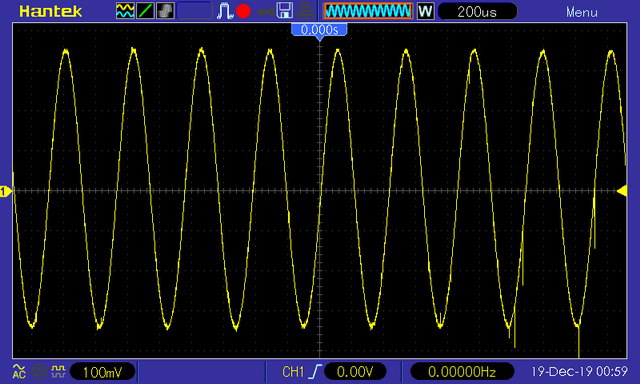
Task: Click the 19-Dec-19 00:59 date and time
Action: pos(579,371)
